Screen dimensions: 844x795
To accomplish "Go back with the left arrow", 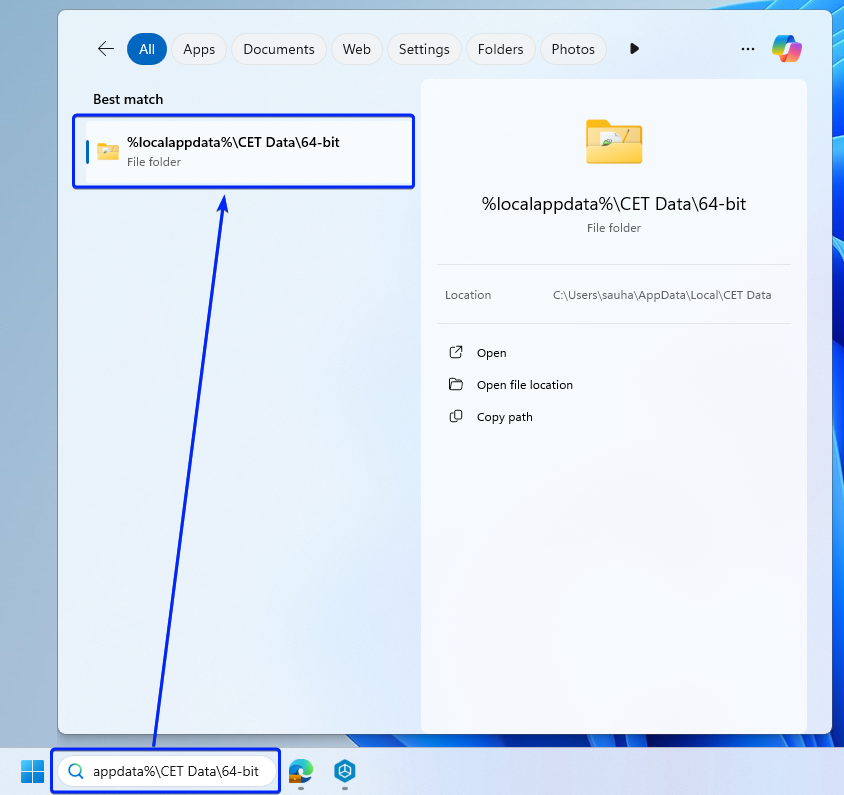I will (x=106, y=49).
